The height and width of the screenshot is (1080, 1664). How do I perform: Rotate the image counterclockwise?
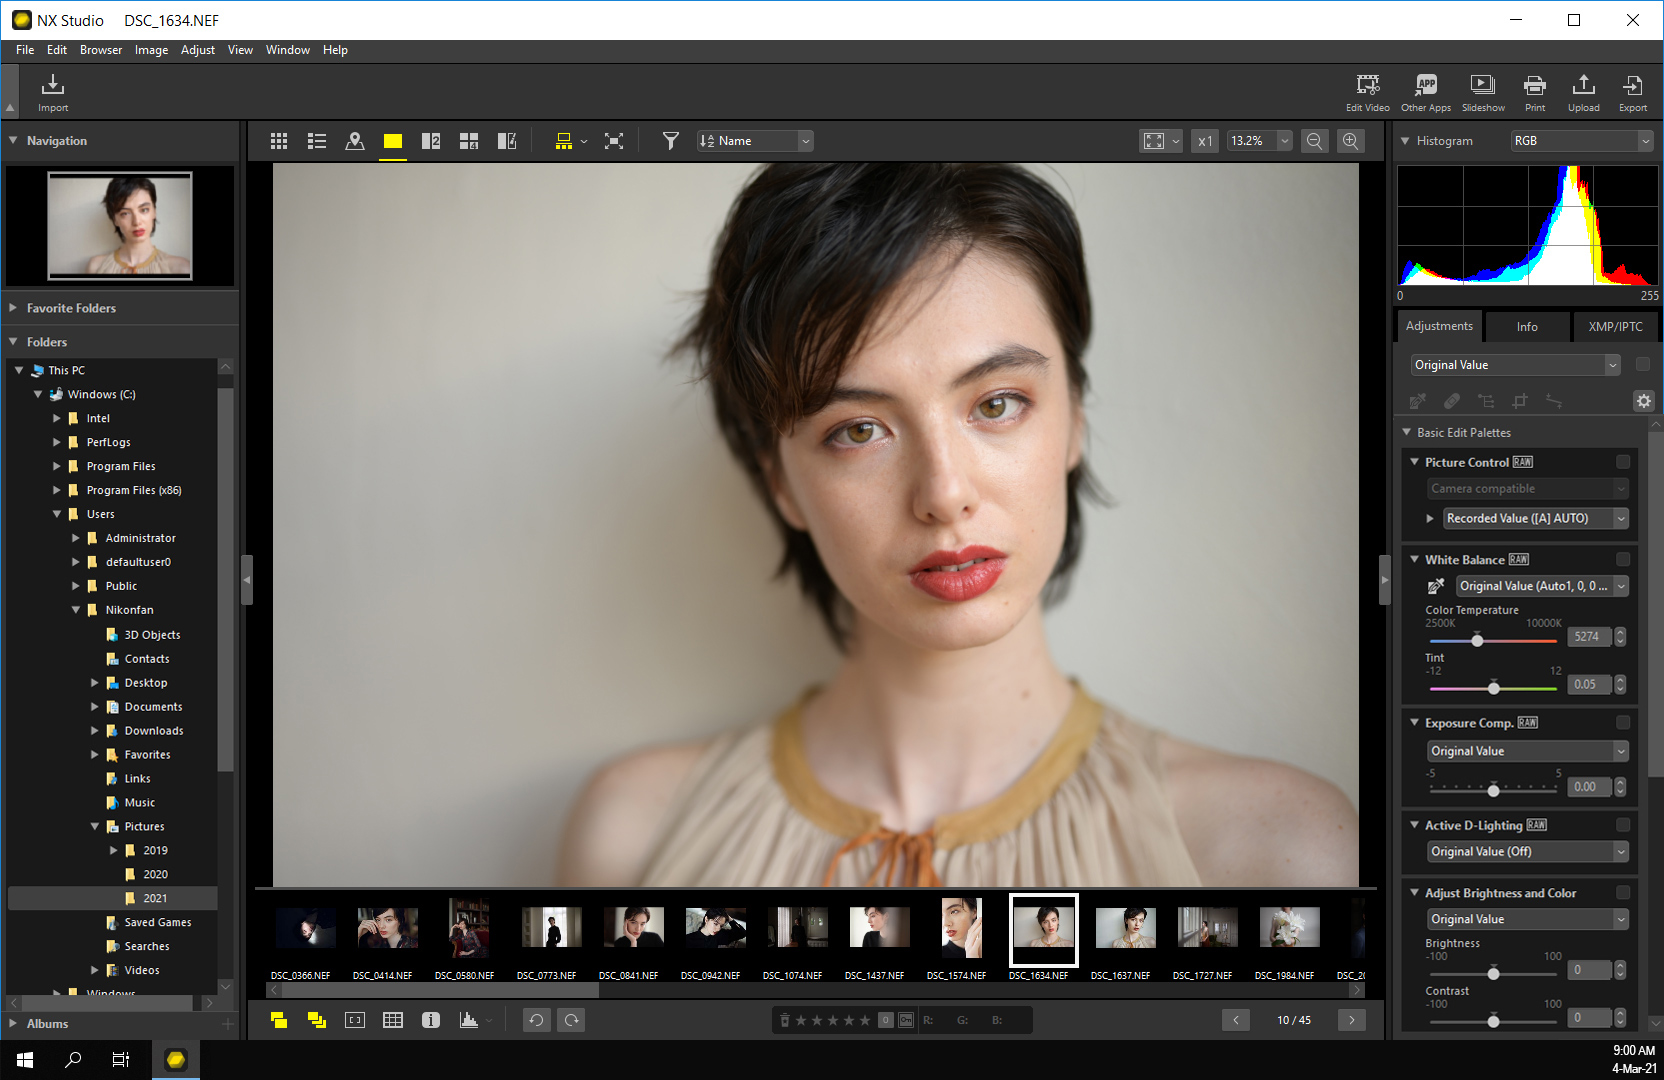click(536, 1019)
